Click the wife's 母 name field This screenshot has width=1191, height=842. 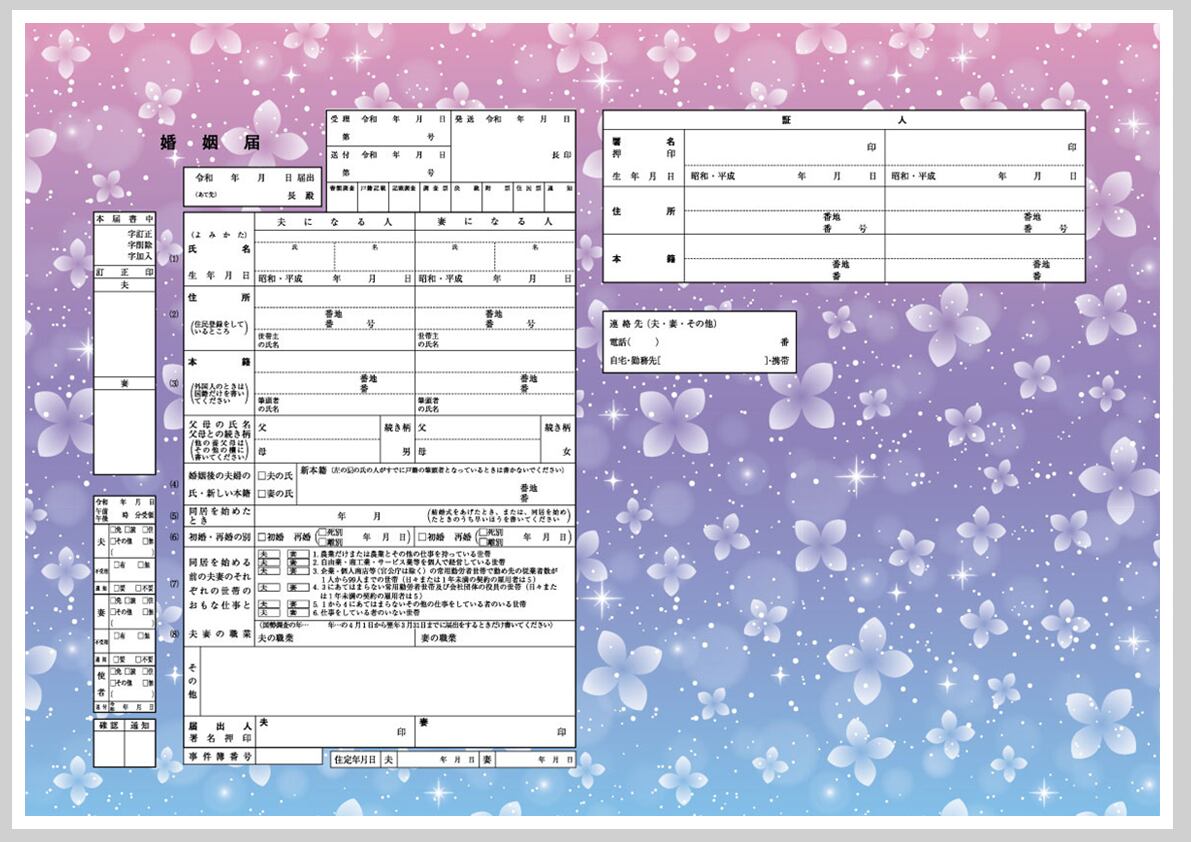tap(478, 451)
